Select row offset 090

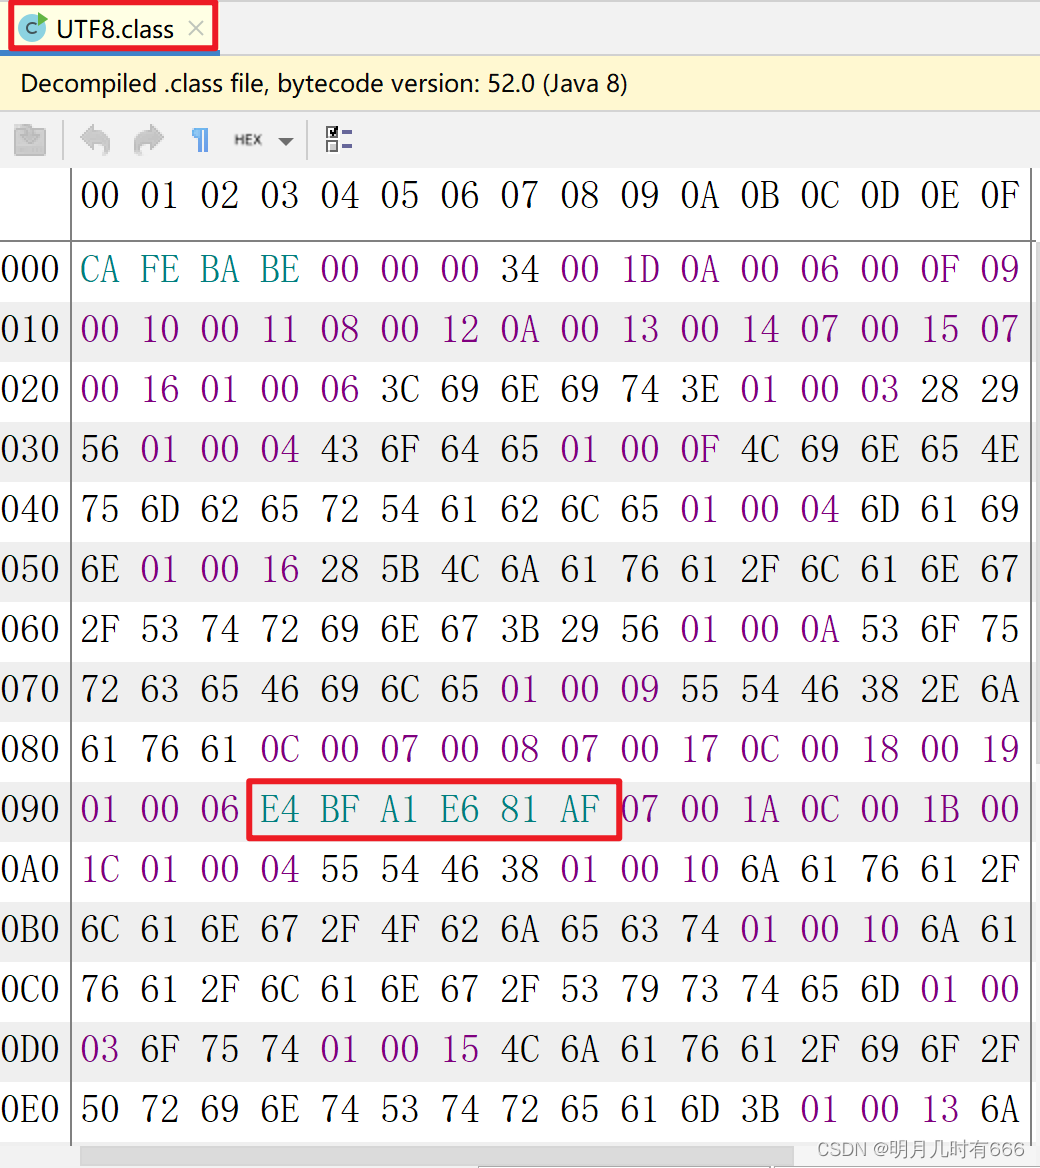coord(30,810)
